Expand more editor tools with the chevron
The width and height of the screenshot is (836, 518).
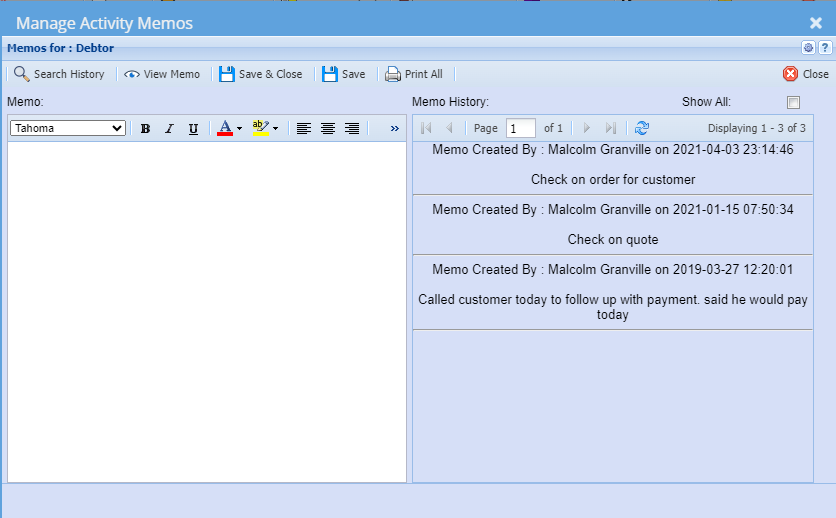coord(394,129)
